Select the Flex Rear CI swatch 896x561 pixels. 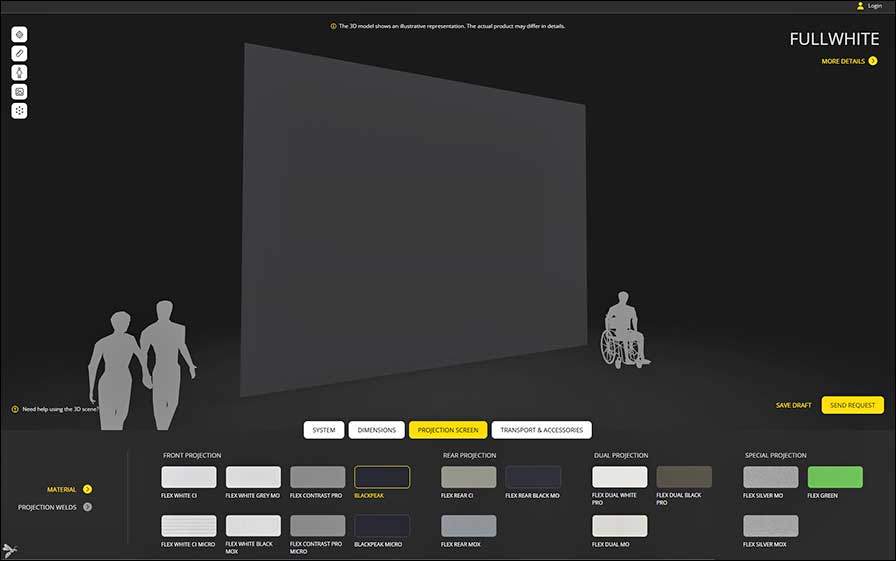[x=469, y=477]
